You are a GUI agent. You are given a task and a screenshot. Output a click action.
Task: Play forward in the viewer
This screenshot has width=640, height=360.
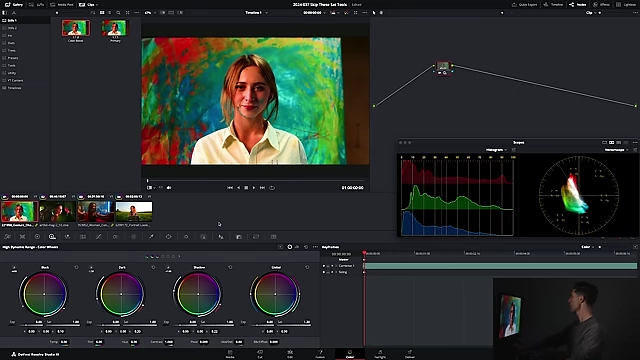[254, 188]
